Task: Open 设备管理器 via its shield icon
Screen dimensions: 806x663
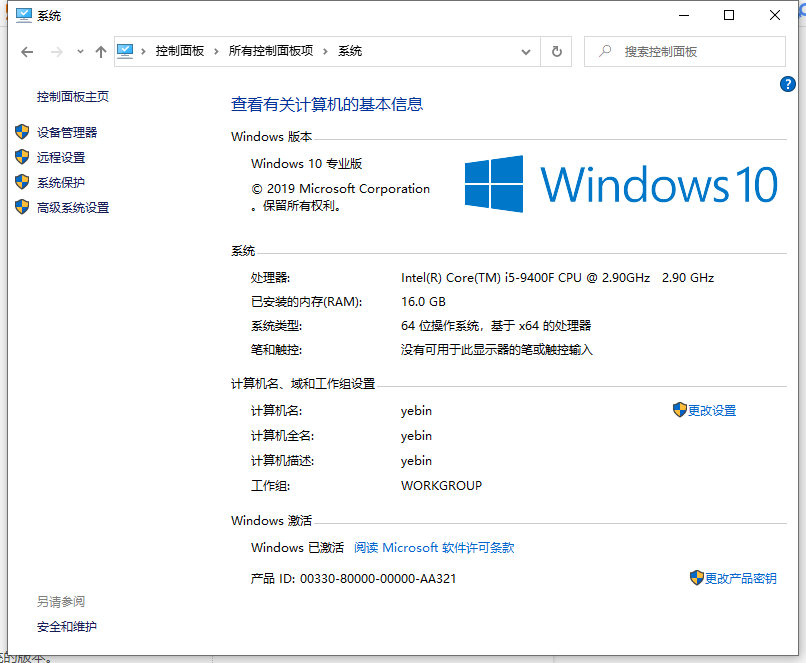Action: (22, 131)
